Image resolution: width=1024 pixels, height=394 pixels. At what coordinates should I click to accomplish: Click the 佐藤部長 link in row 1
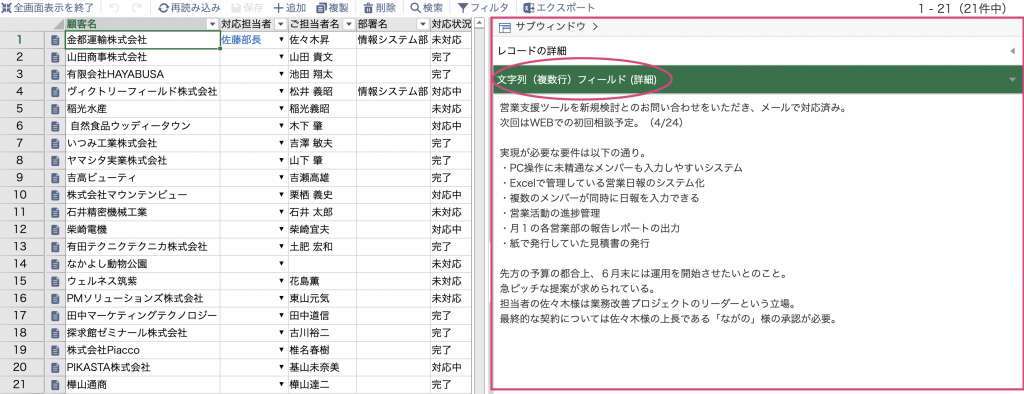pos(242,40)
